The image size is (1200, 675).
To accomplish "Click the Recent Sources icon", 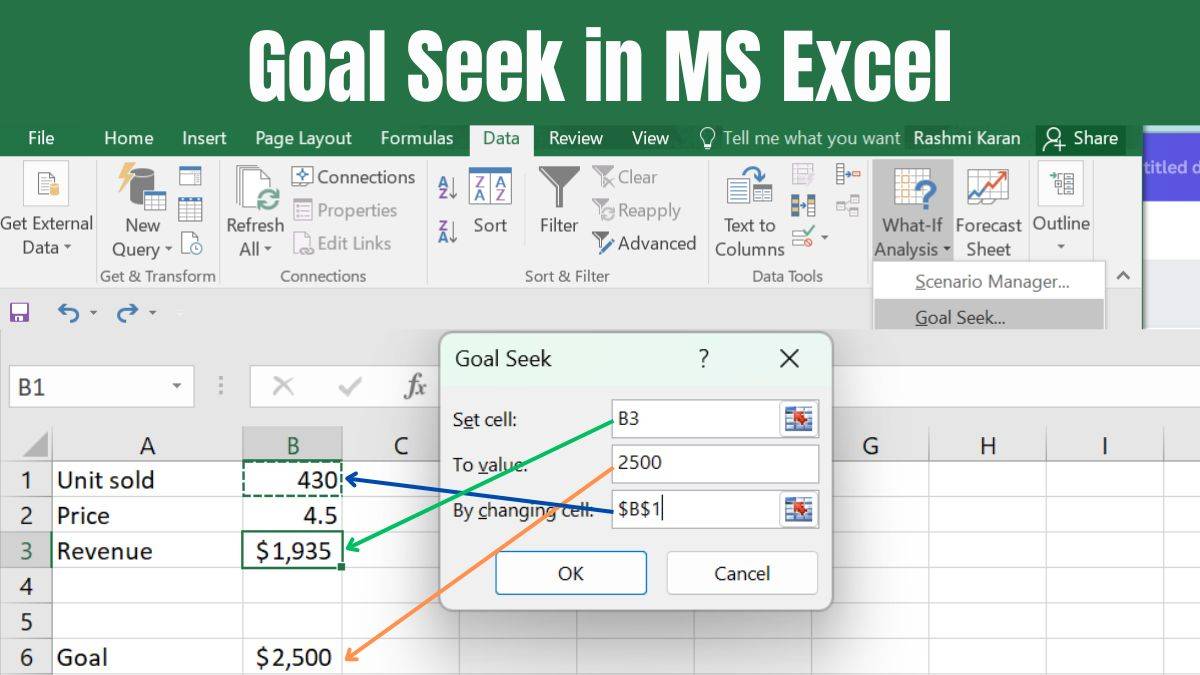I will tap(191, 243).
